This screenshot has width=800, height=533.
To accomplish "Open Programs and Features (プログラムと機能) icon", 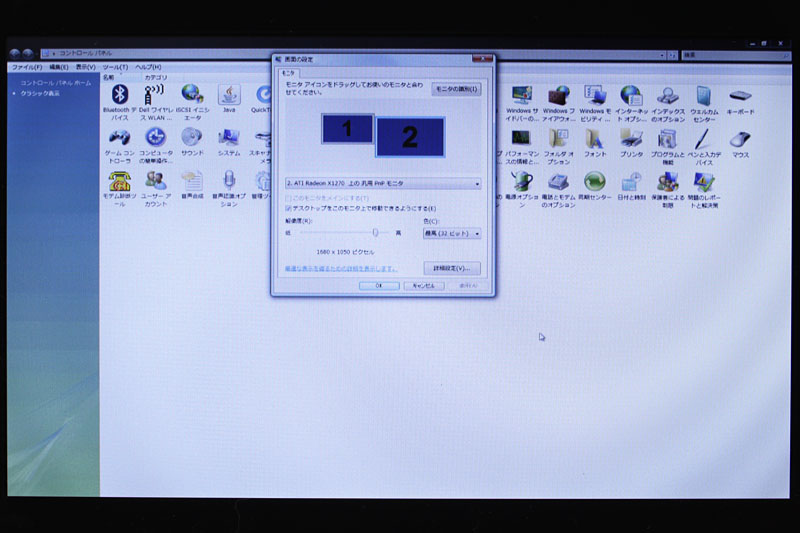I will [x=667, y=139].
